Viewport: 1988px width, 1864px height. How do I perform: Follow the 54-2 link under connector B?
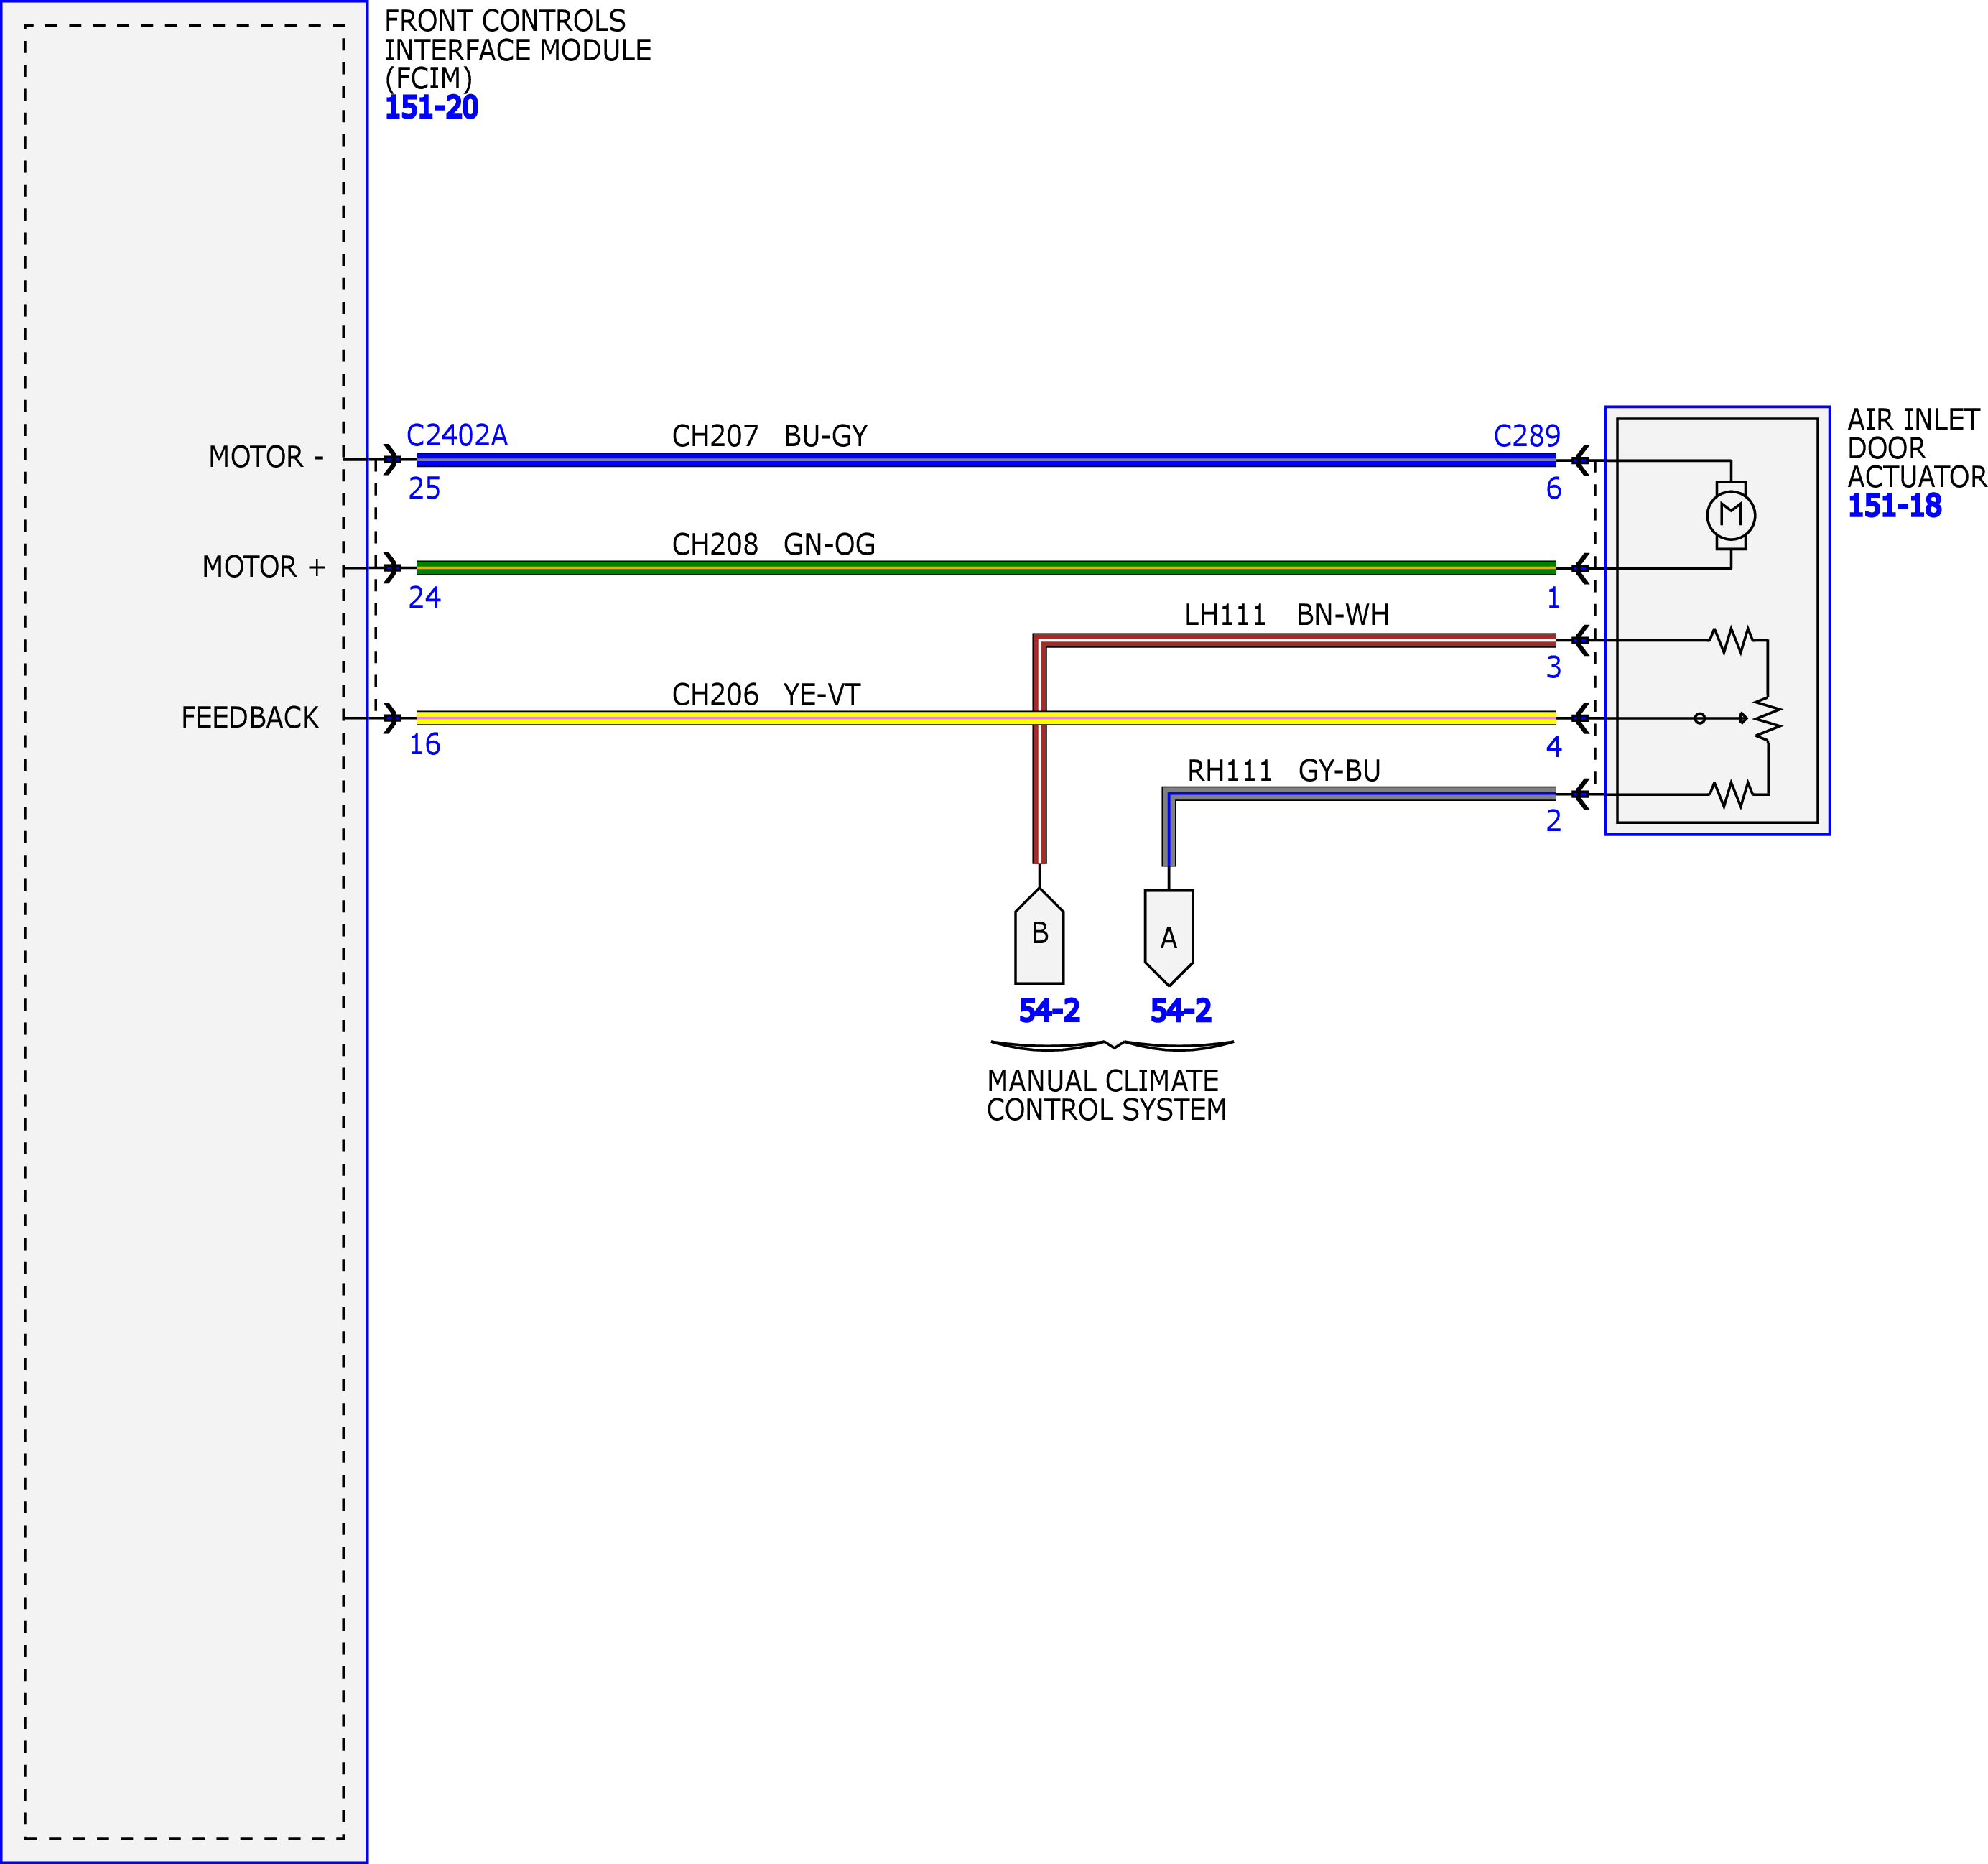[x=1049, y=1011]
